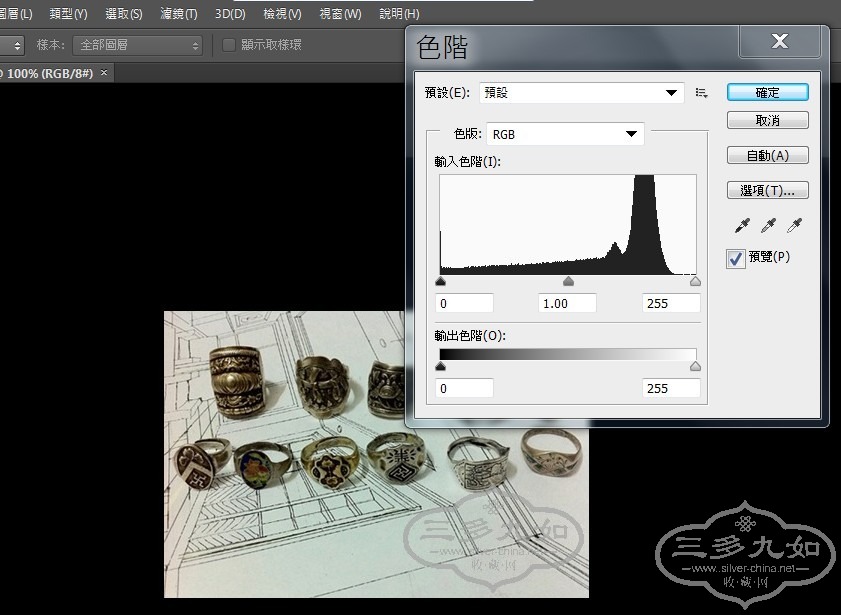Close the 色階 dialog window
The height and width of the screenshot is (615, 841).
pos(780,42)
